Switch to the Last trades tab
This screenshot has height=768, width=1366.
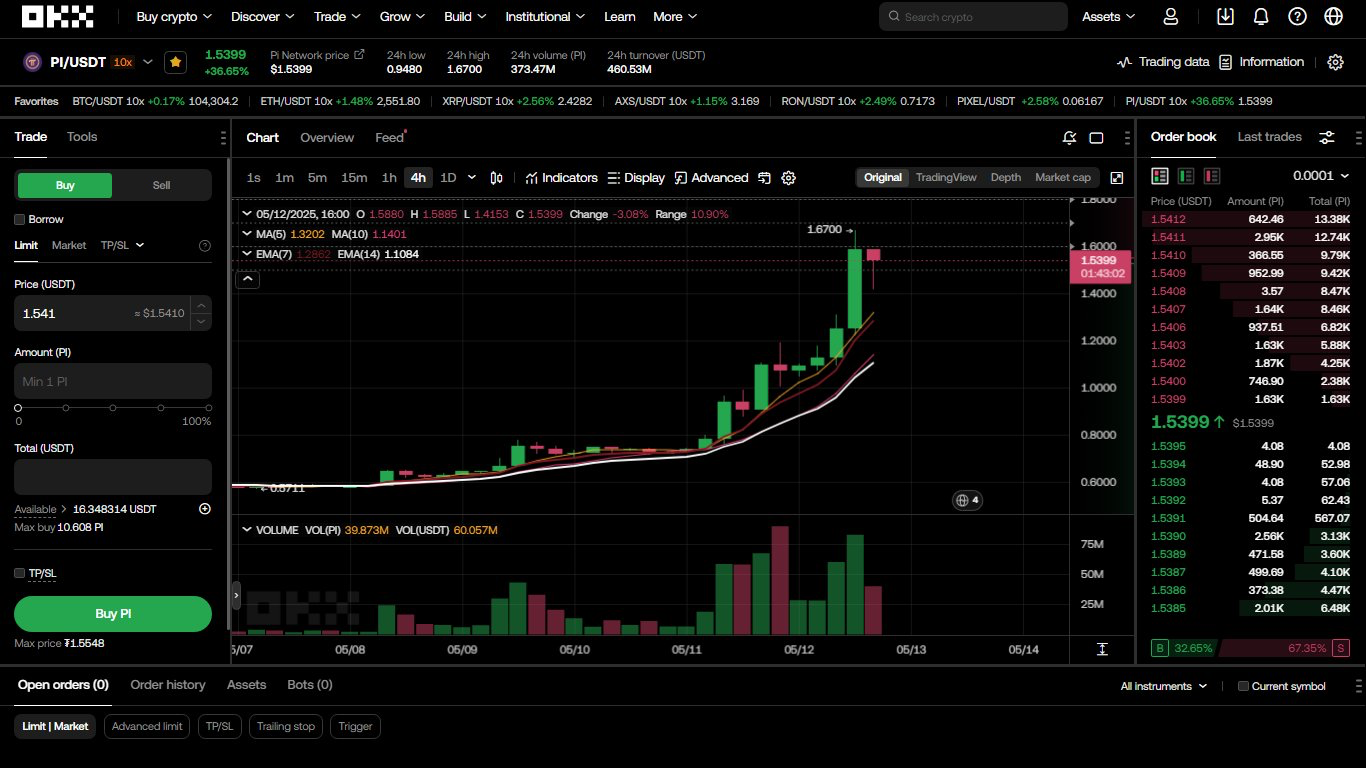point(1269,137)
